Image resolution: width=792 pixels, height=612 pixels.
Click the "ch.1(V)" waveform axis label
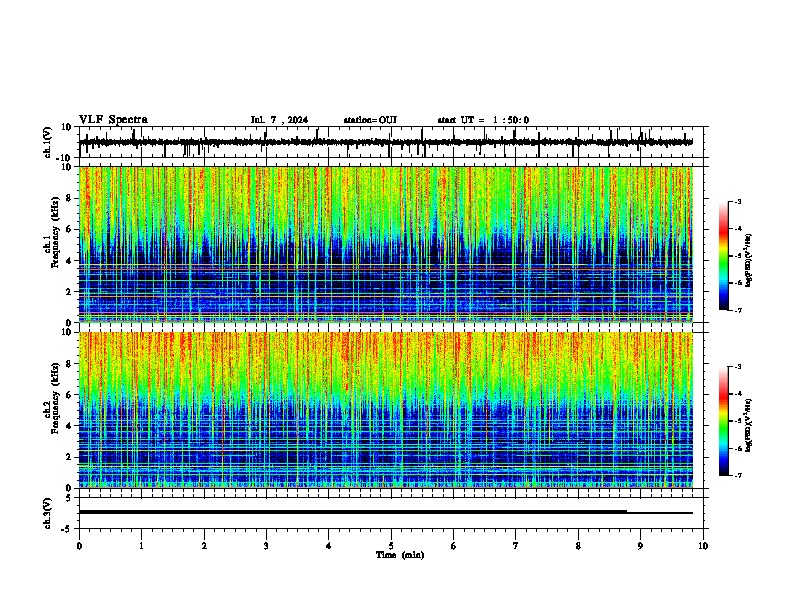(x=48, y=142)
